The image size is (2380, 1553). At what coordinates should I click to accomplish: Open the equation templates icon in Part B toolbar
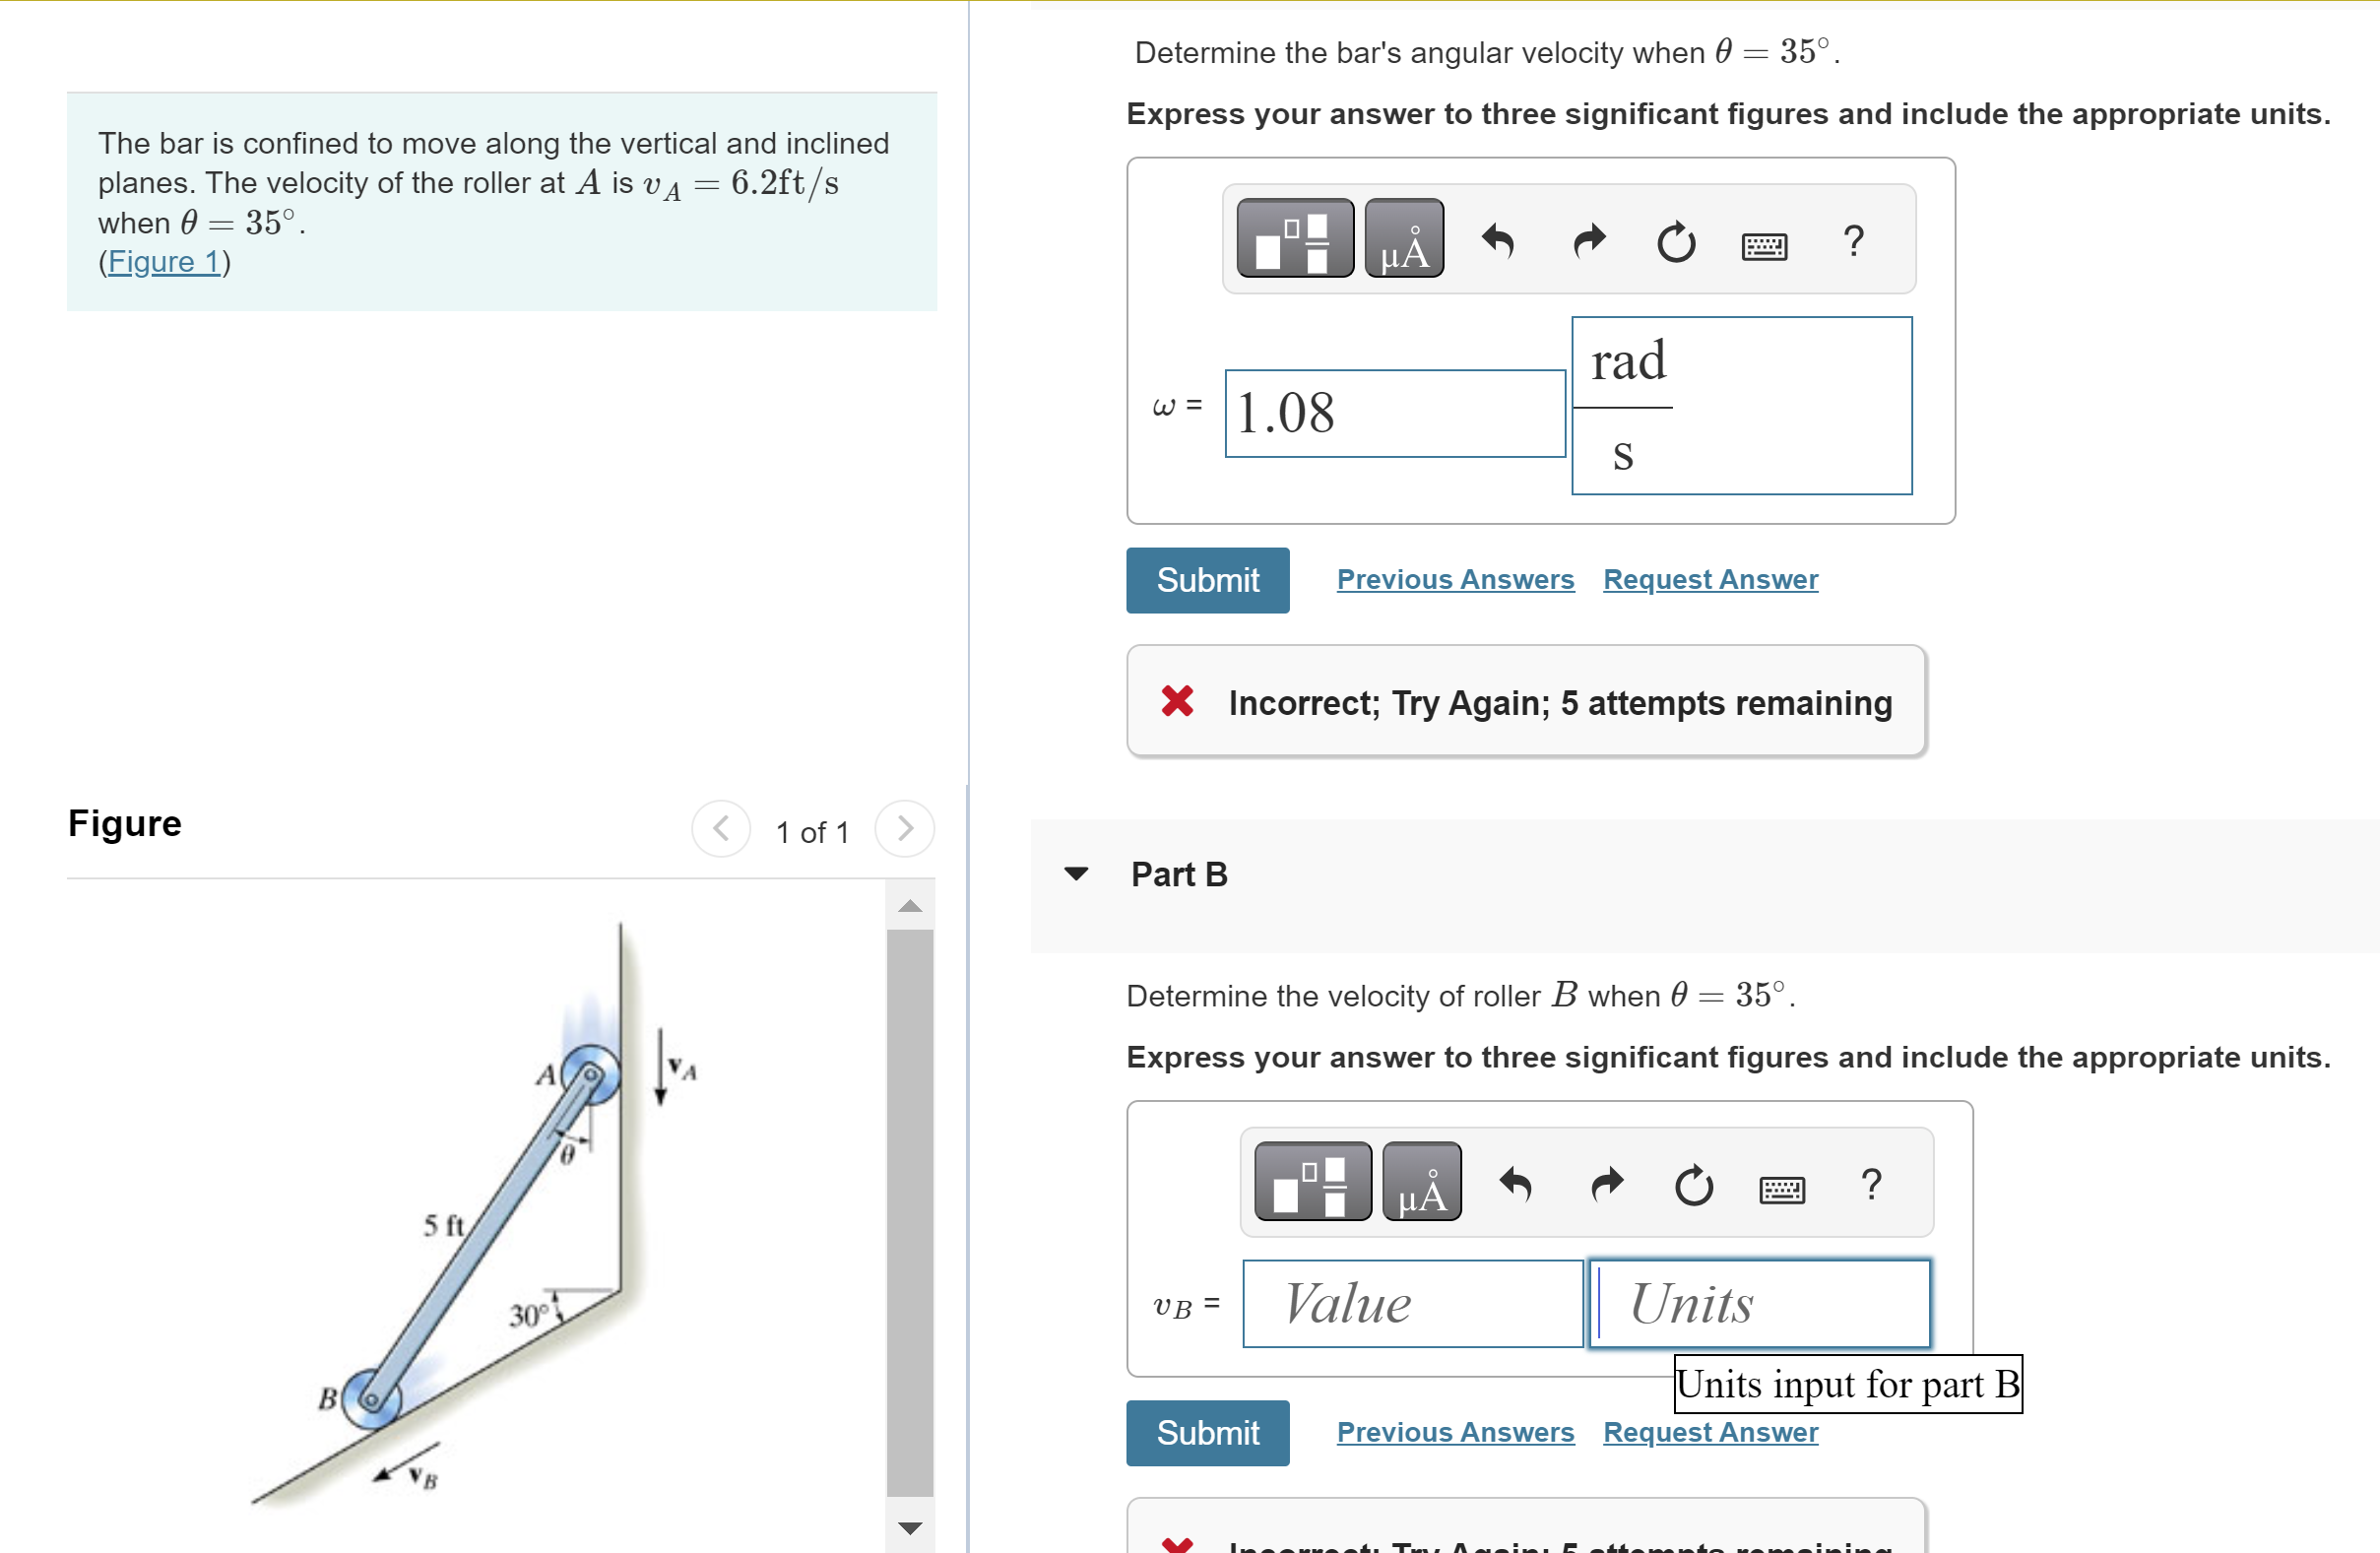(x=1311, y=1183)
